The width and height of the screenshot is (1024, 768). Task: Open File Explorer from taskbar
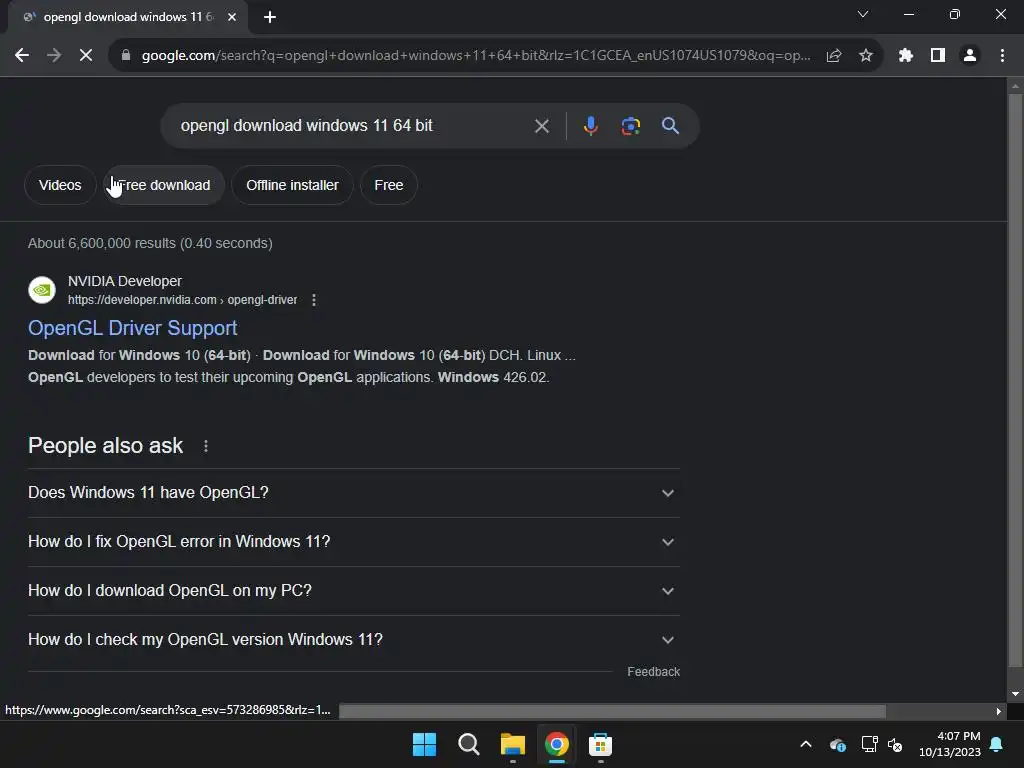click(513, 744)
